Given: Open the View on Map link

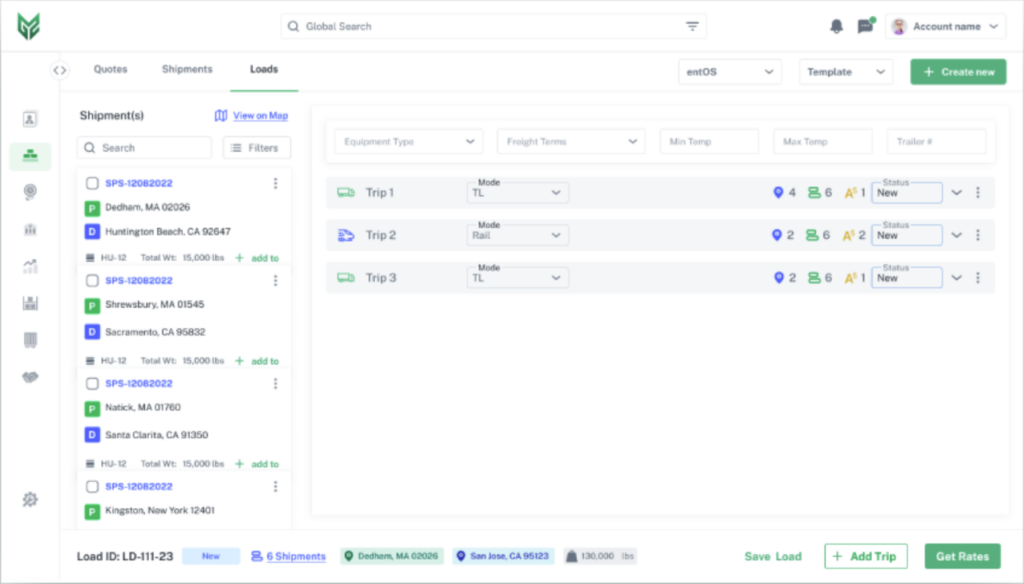Looking at the screenshot, I should tap(252, 116).
